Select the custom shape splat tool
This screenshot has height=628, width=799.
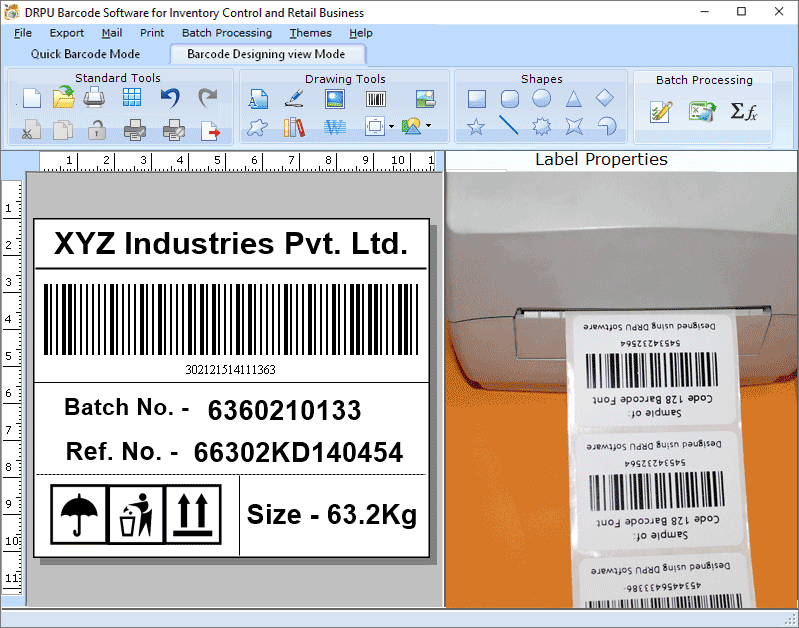pyautogui.click(x=257, y=127)
